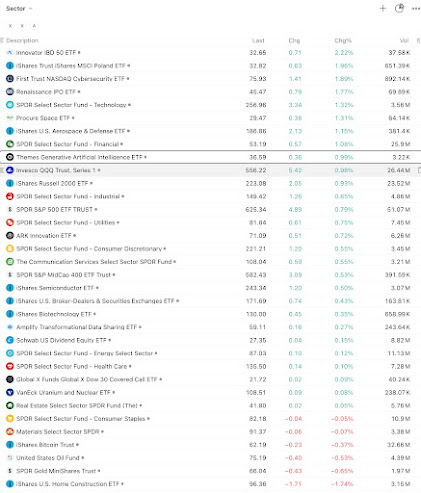Click the '2.22%' change percent value

344,53
